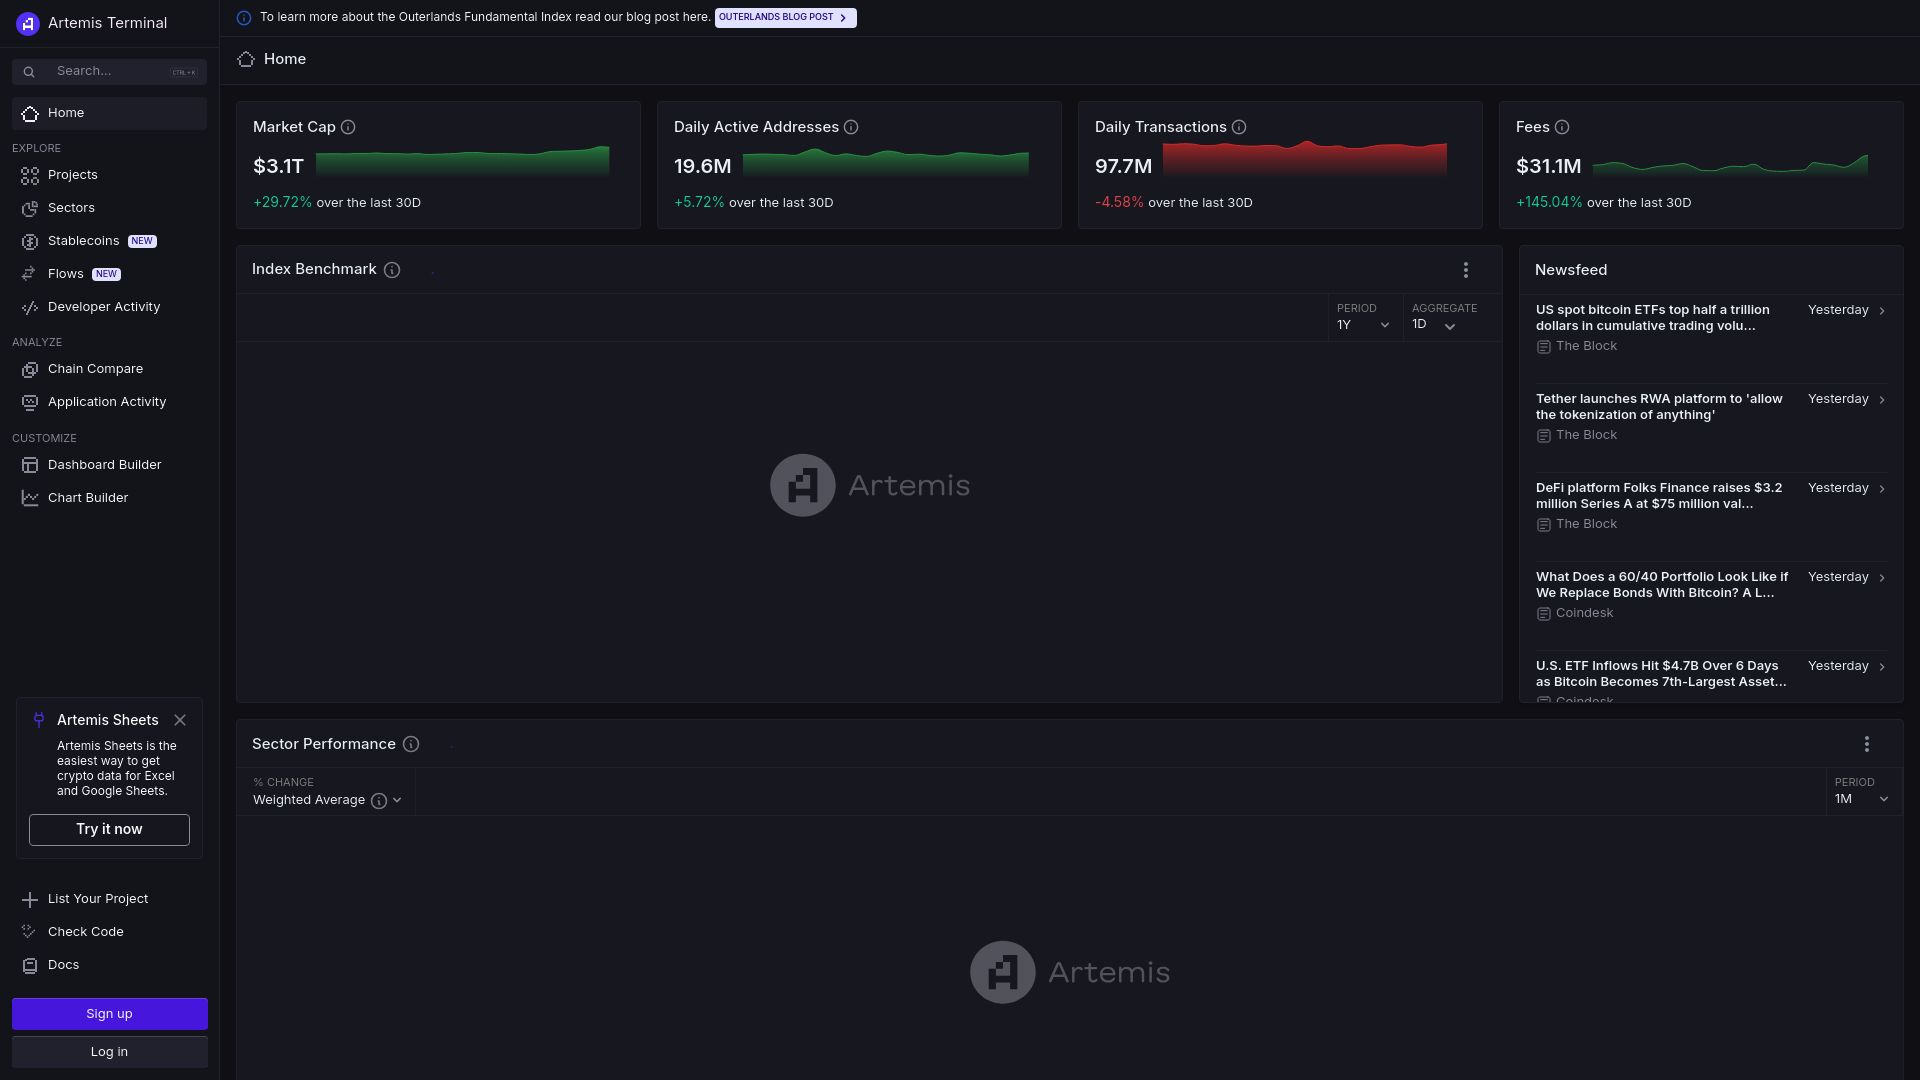Expand the bitcoin ETFs news chevron
Screen dimensions: 1920x1080
[1882, 311]
